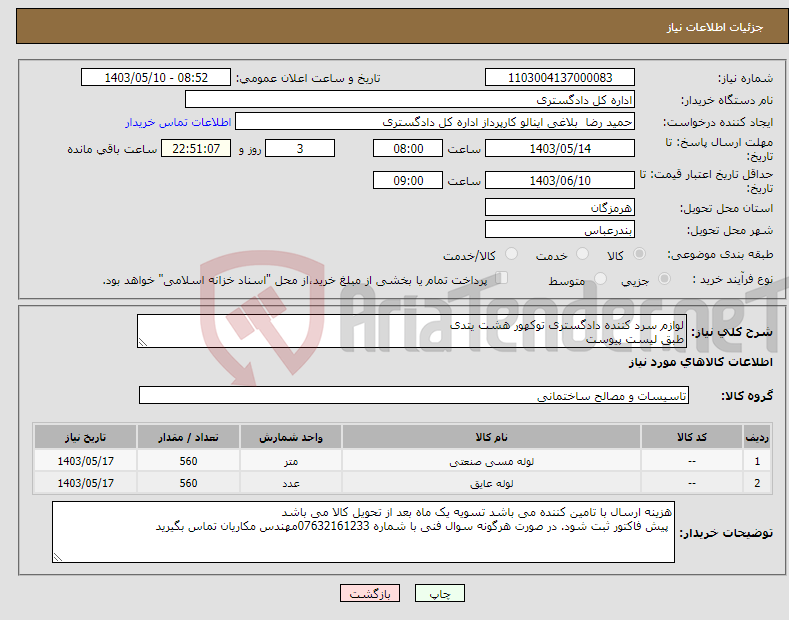This screenshot has height=620, width=789.
Task: Click quantity 560 in the لوله عایق row
Action: pyautogui.click(x=188, y=483)
